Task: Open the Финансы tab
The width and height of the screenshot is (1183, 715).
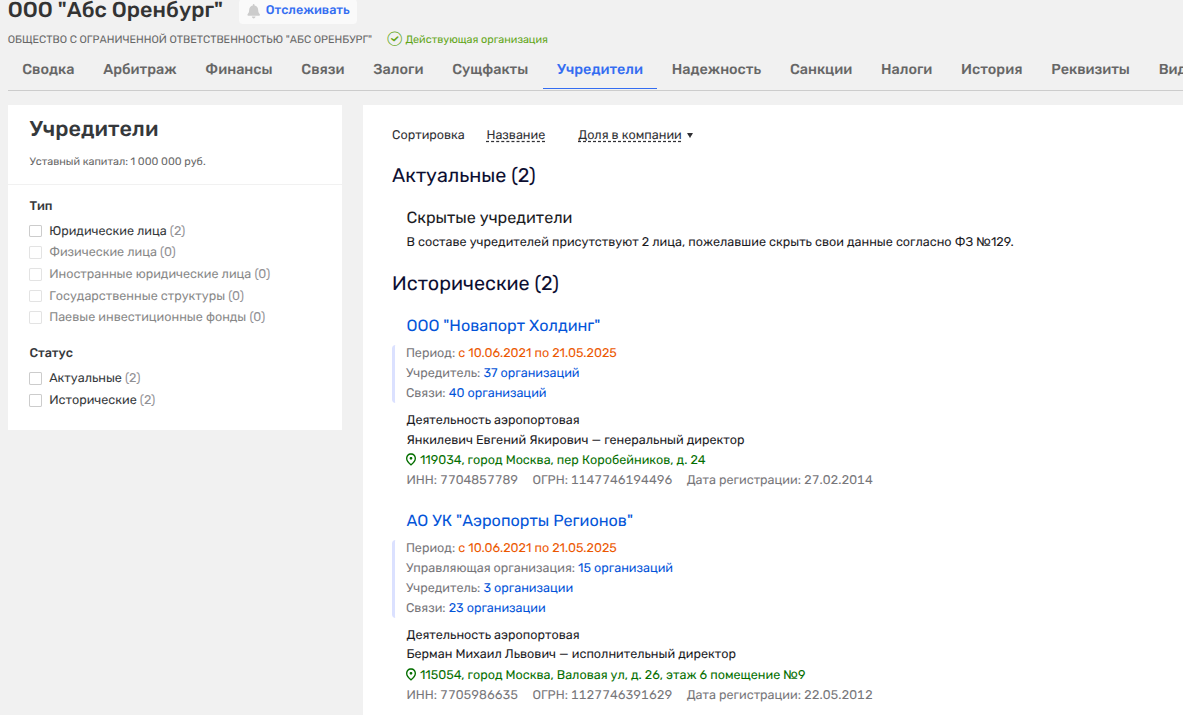Action: click(239, 69)
